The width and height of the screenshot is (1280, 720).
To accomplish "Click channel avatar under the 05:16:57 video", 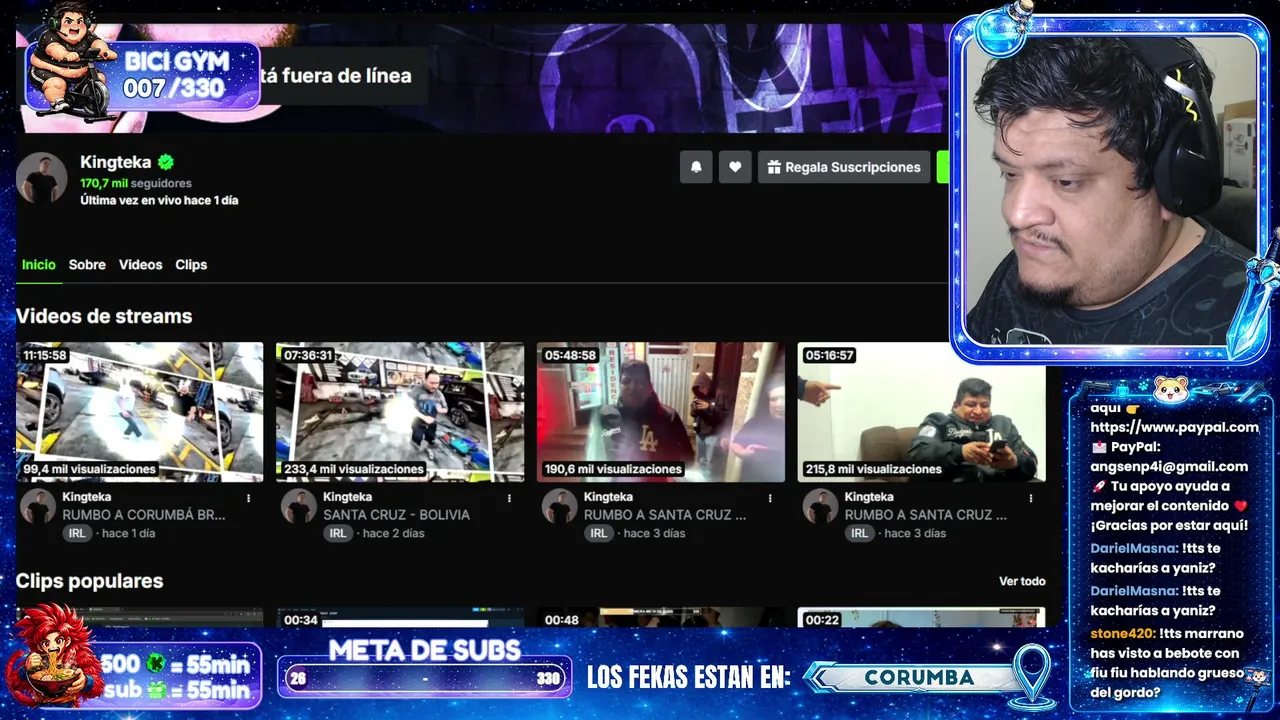I will 820,506.
